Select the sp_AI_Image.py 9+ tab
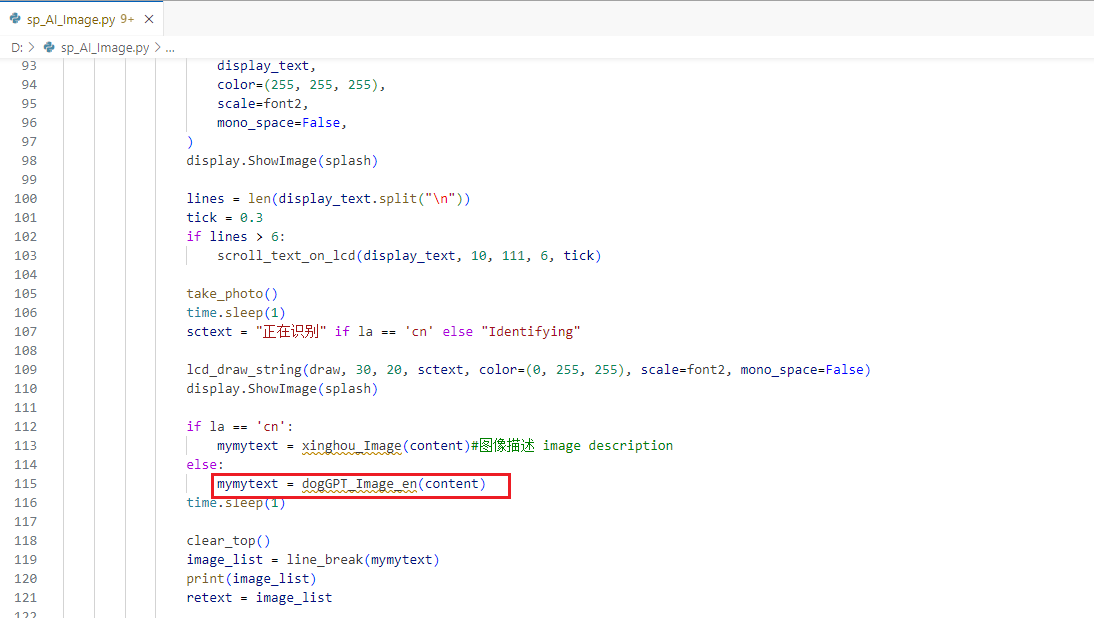The width and height of the screenshot is (1094, 618). [82, 19]
